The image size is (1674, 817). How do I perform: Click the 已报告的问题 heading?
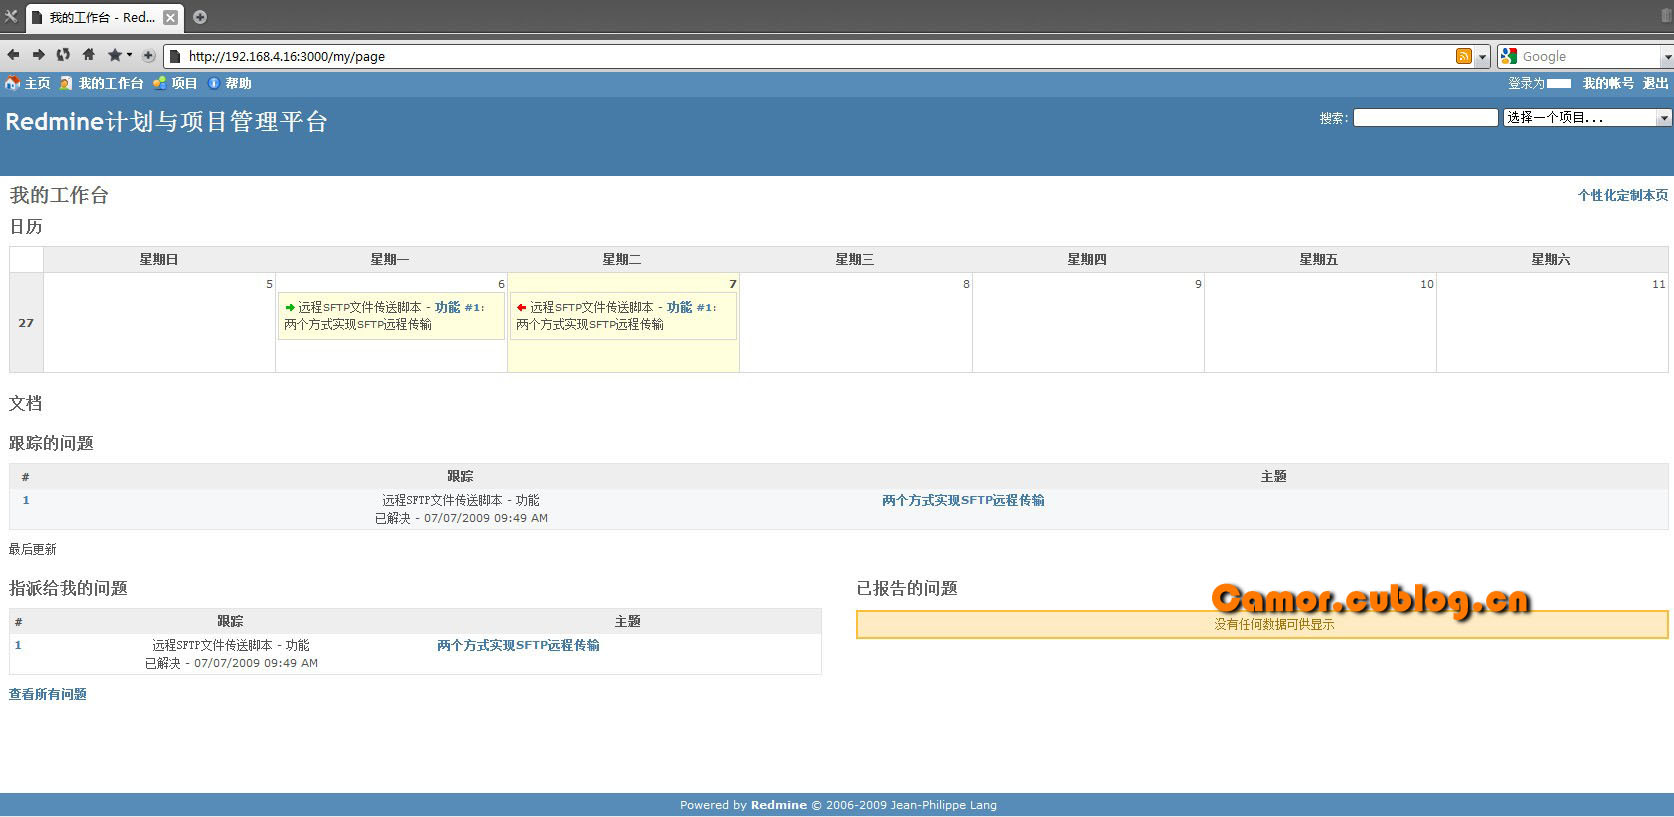pos(907,589)
